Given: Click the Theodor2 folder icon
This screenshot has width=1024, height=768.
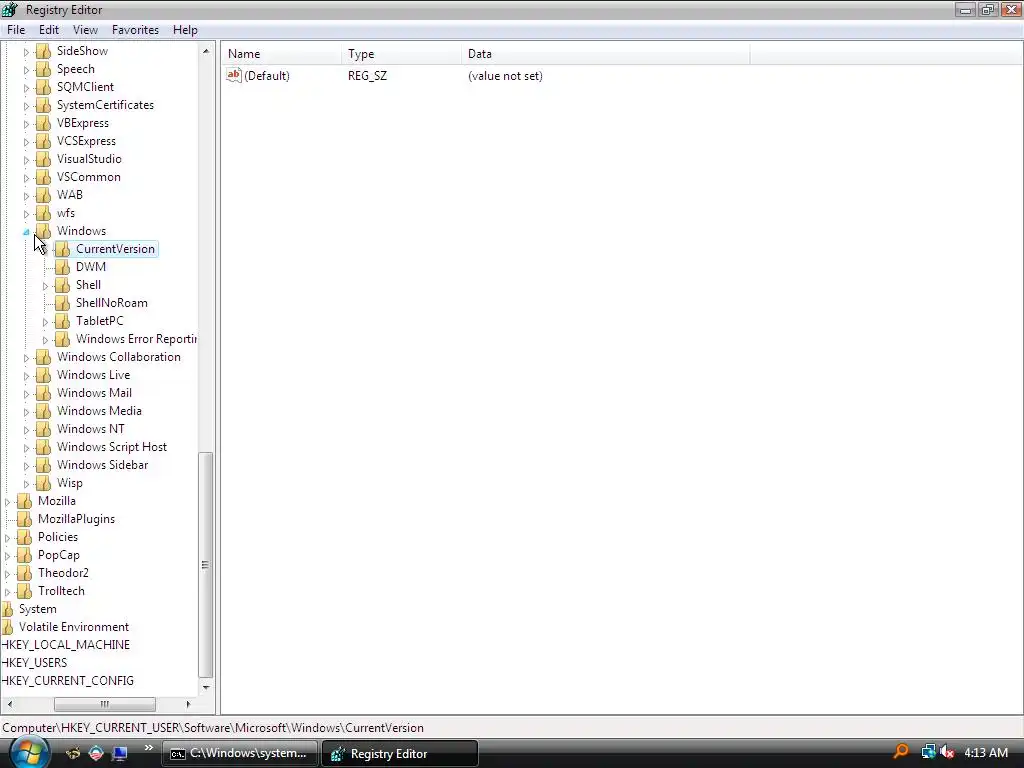Looking at the screenshot, I should click(24, 573).
